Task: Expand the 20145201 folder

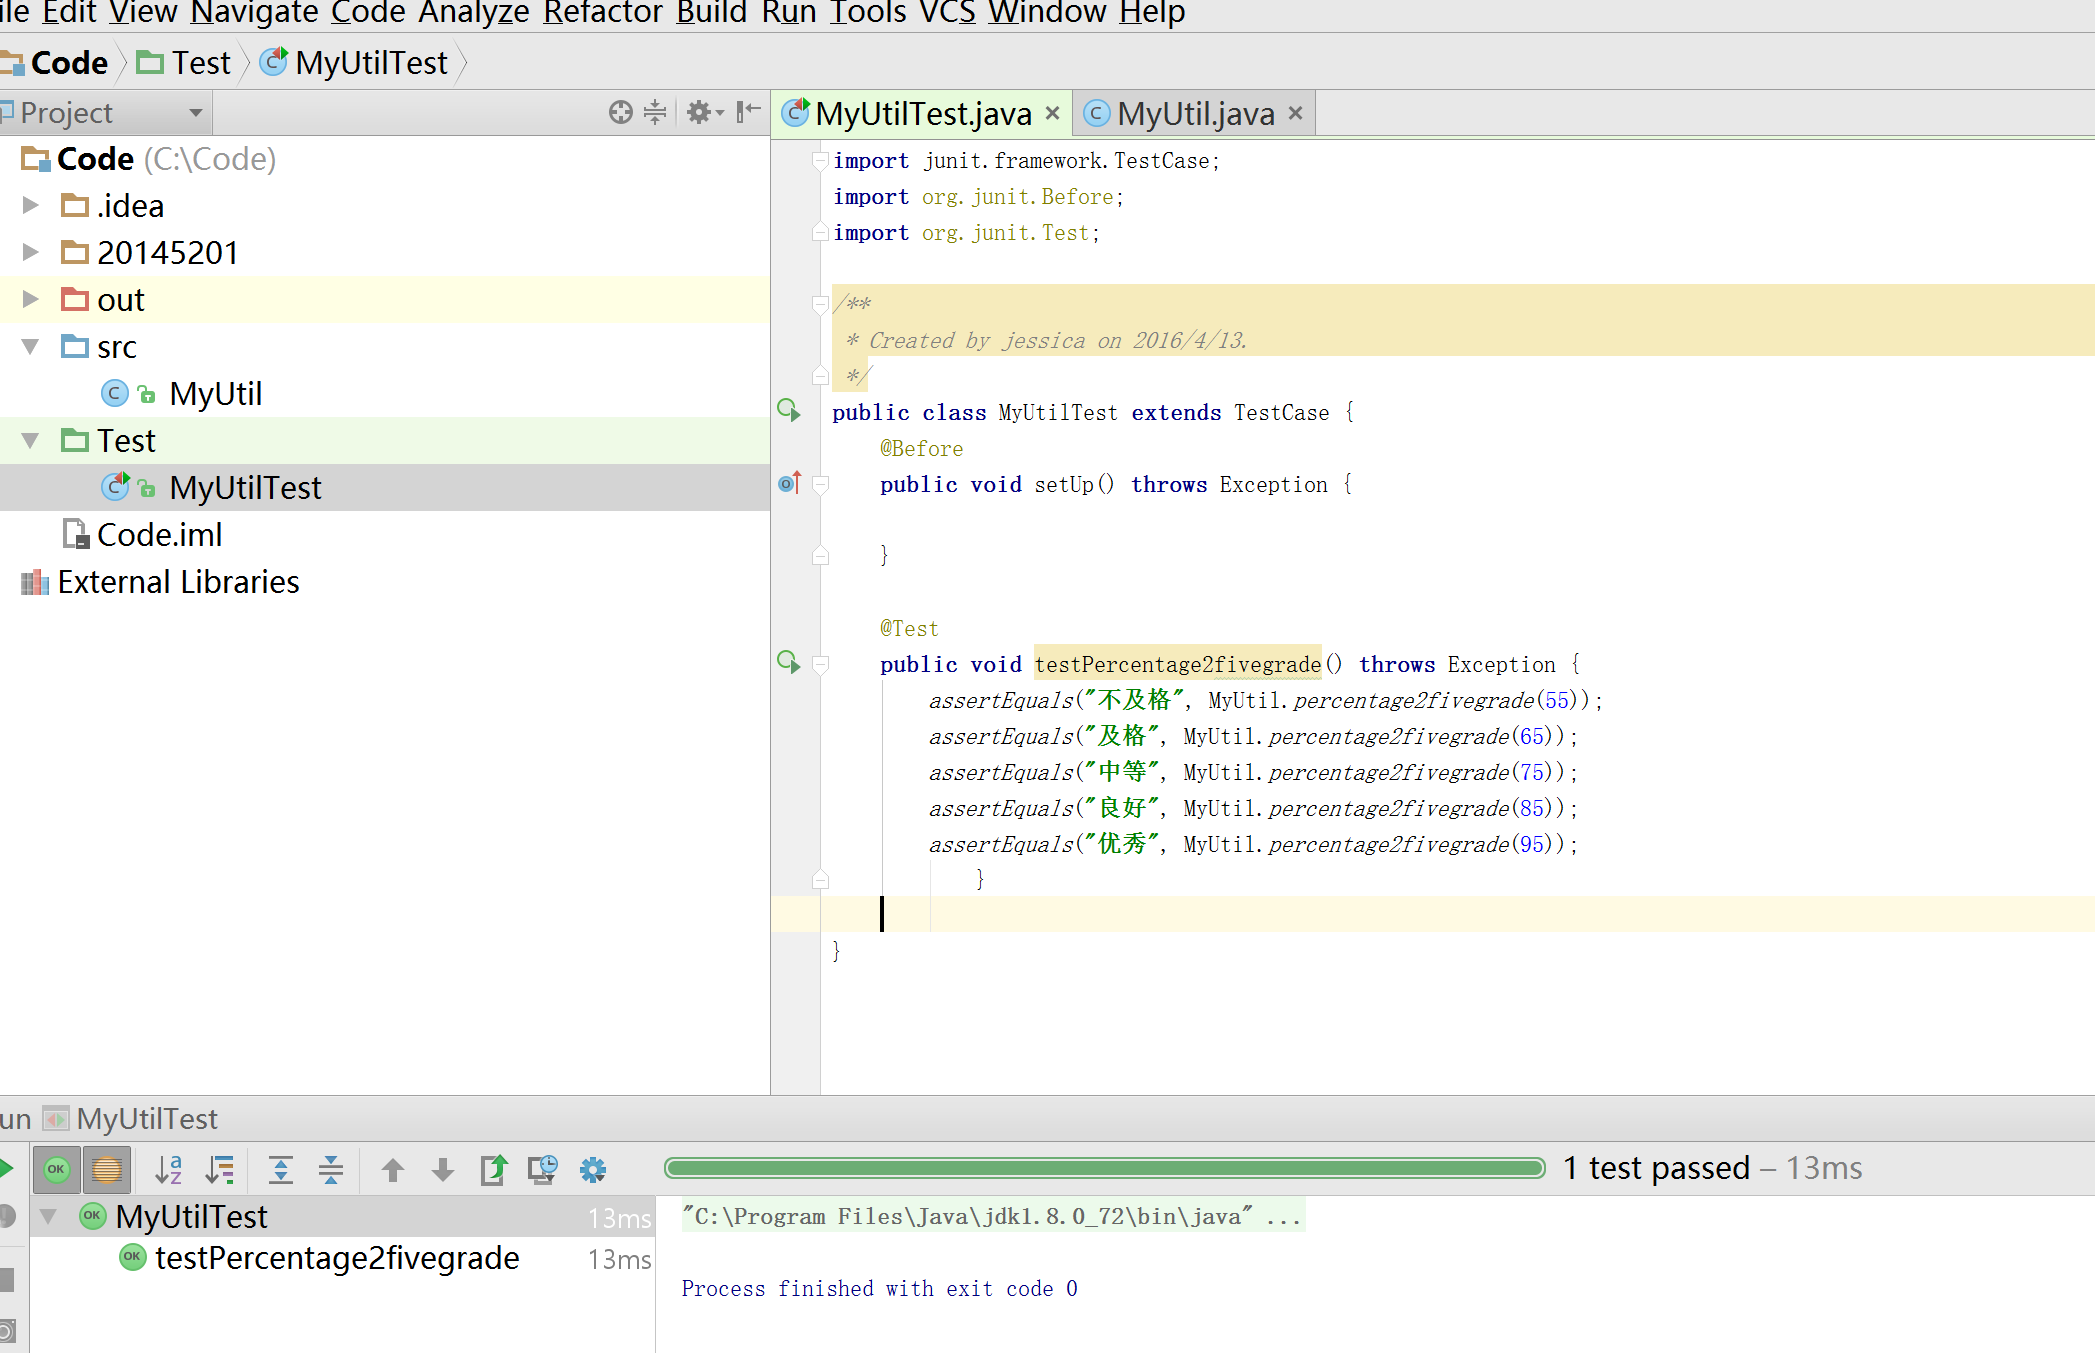Action: tap(30, 252)
